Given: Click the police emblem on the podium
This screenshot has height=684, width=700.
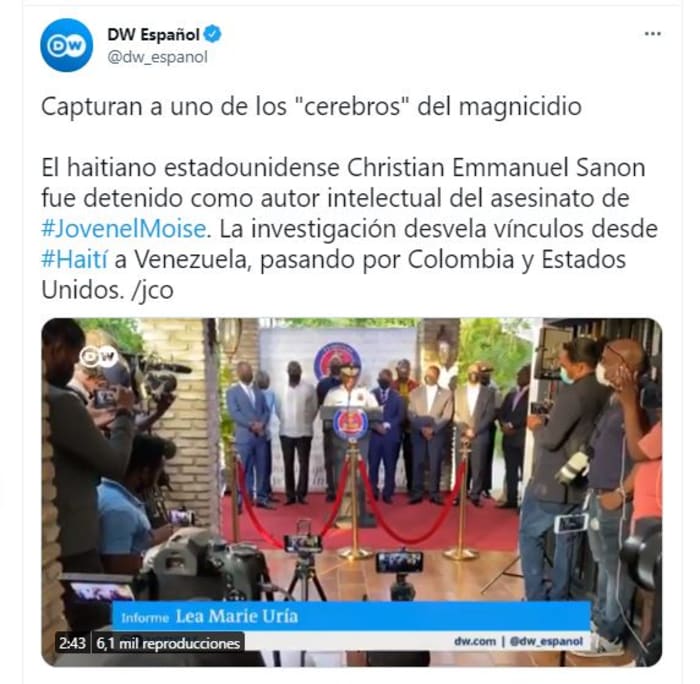Looking at the screenshot, I should pyautogui.click(x=351, y=422).
